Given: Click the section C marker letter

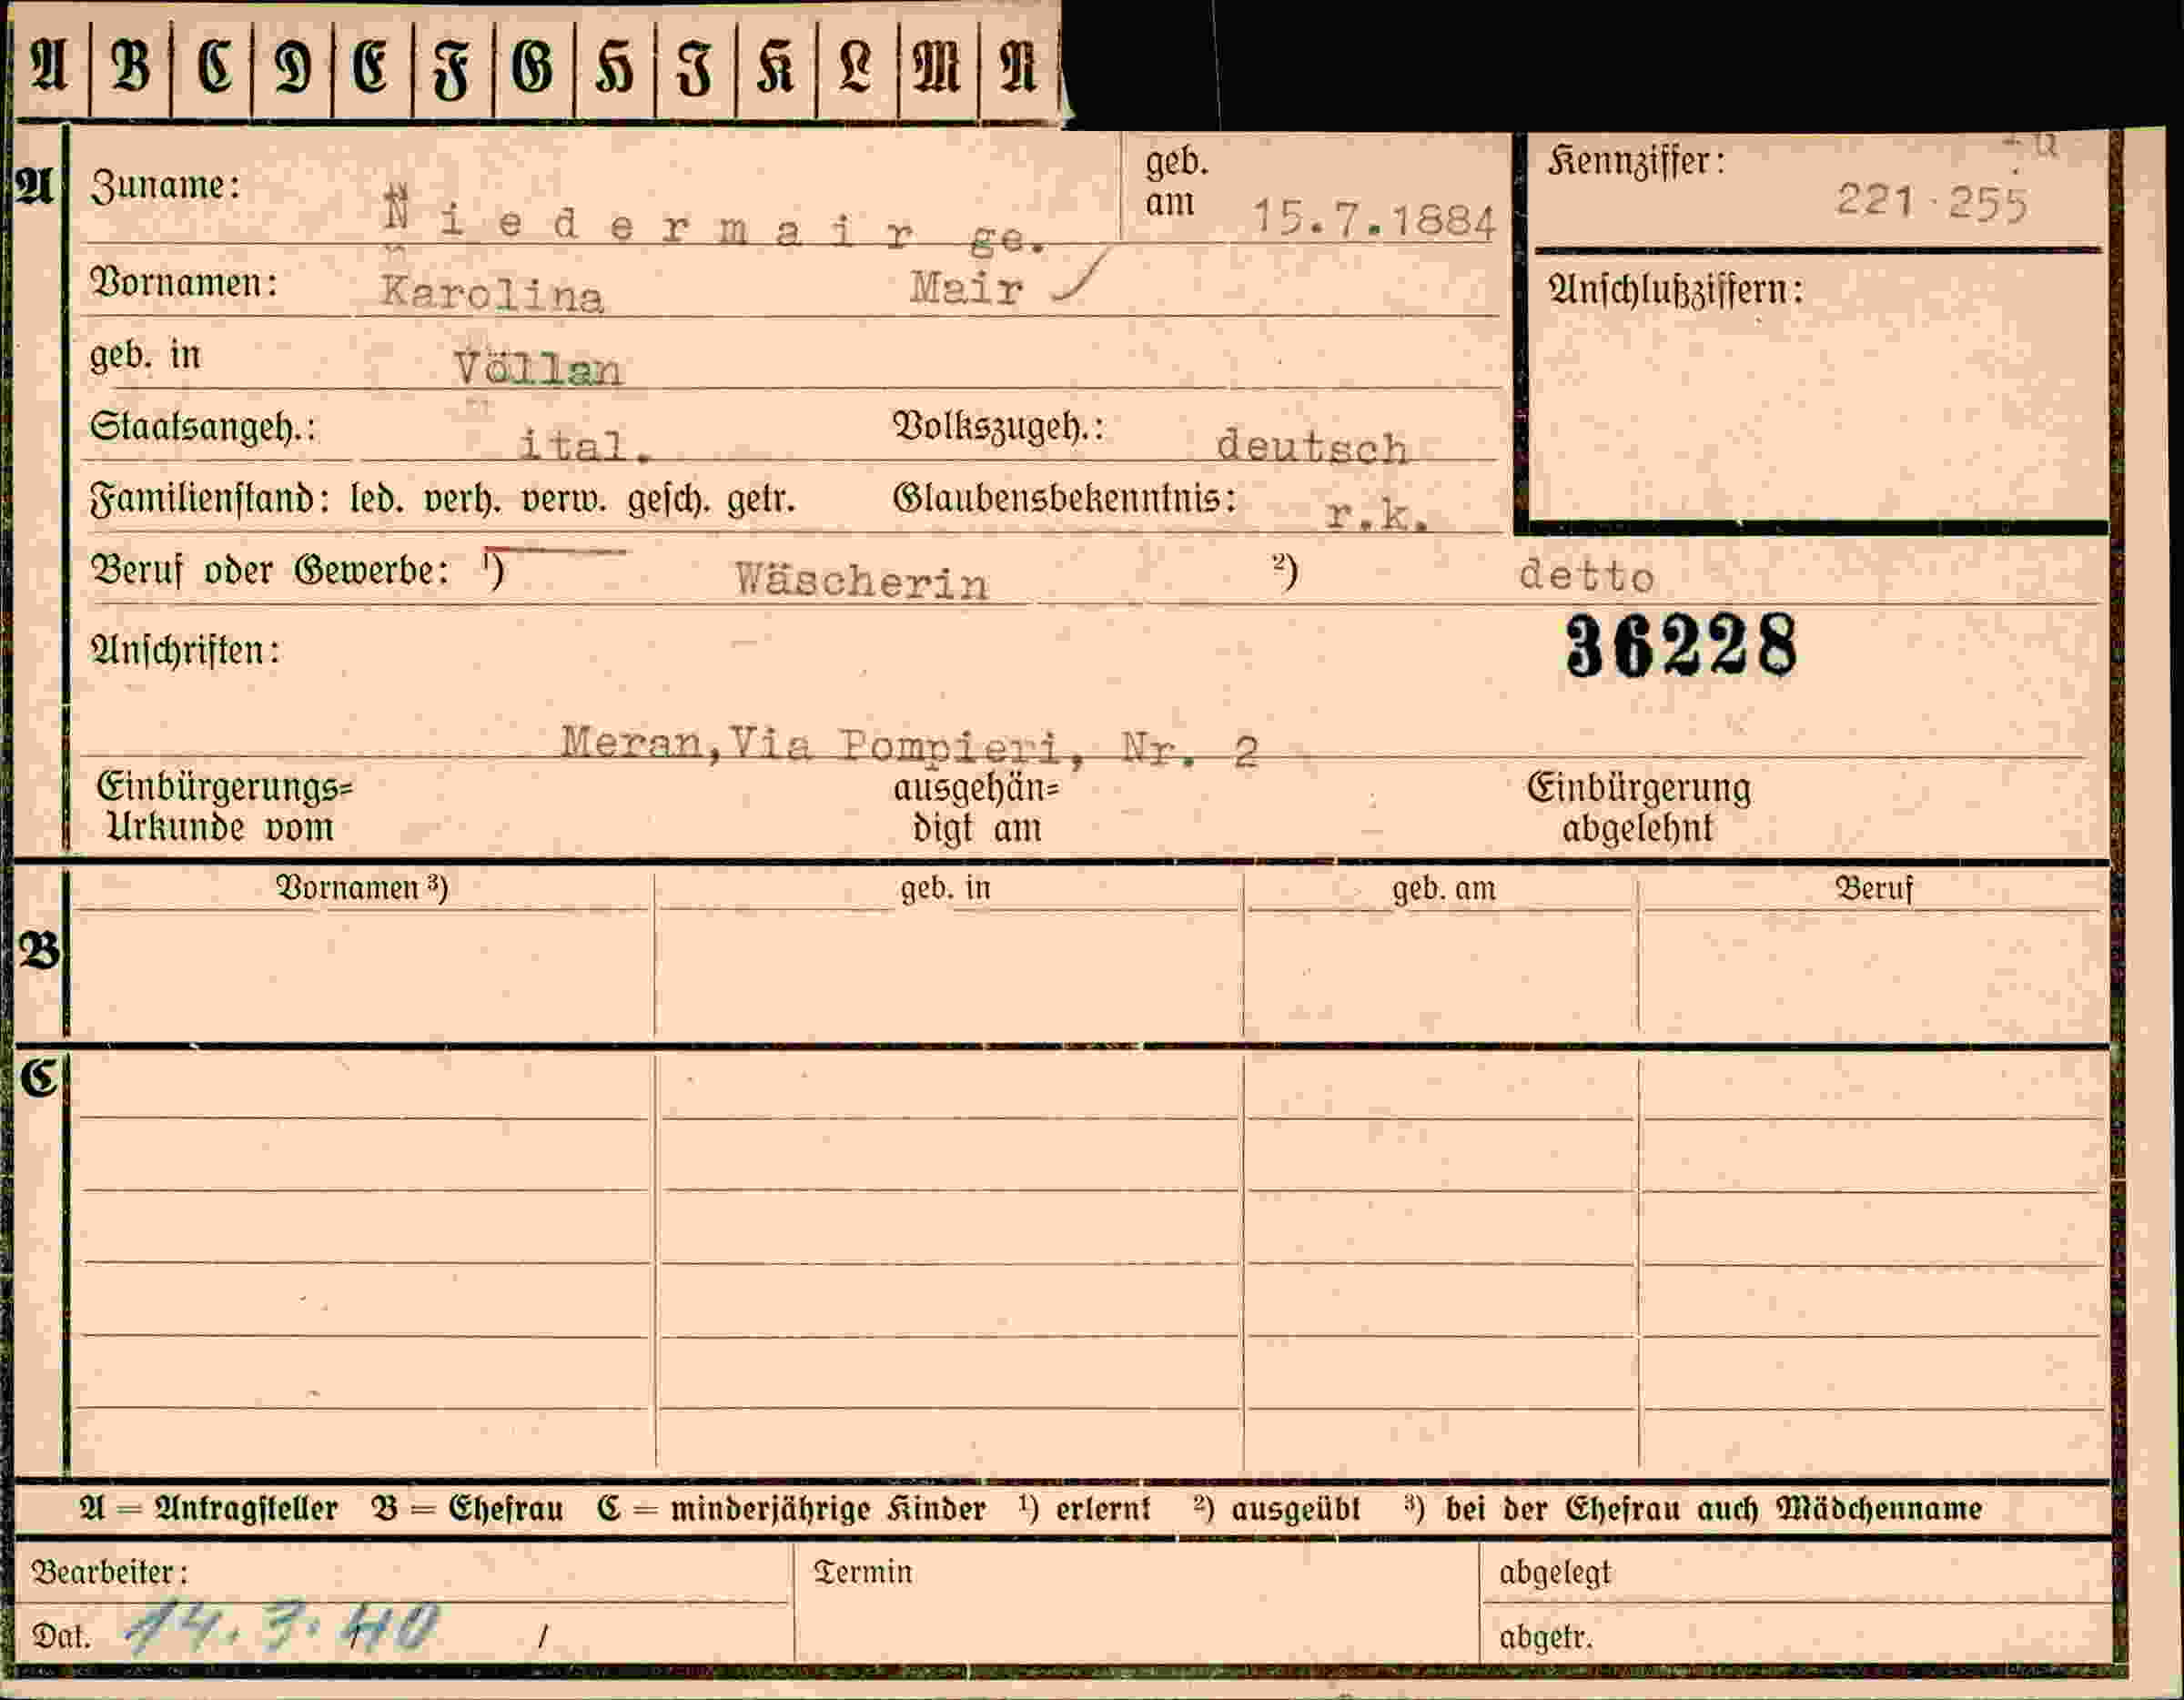Looking at the screenshot, I should 39,1078.
